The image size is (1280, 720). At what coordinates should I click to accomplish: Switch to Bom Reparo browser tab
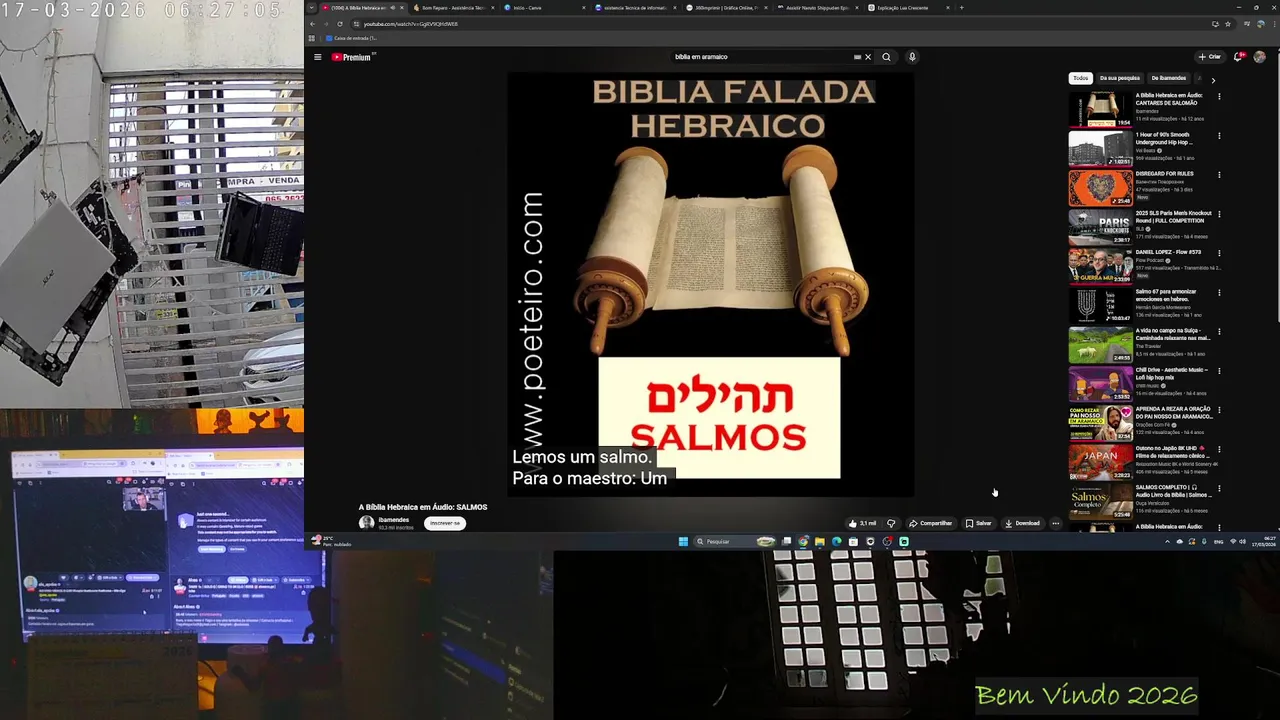pyautogui.click(x=454, y=7)
